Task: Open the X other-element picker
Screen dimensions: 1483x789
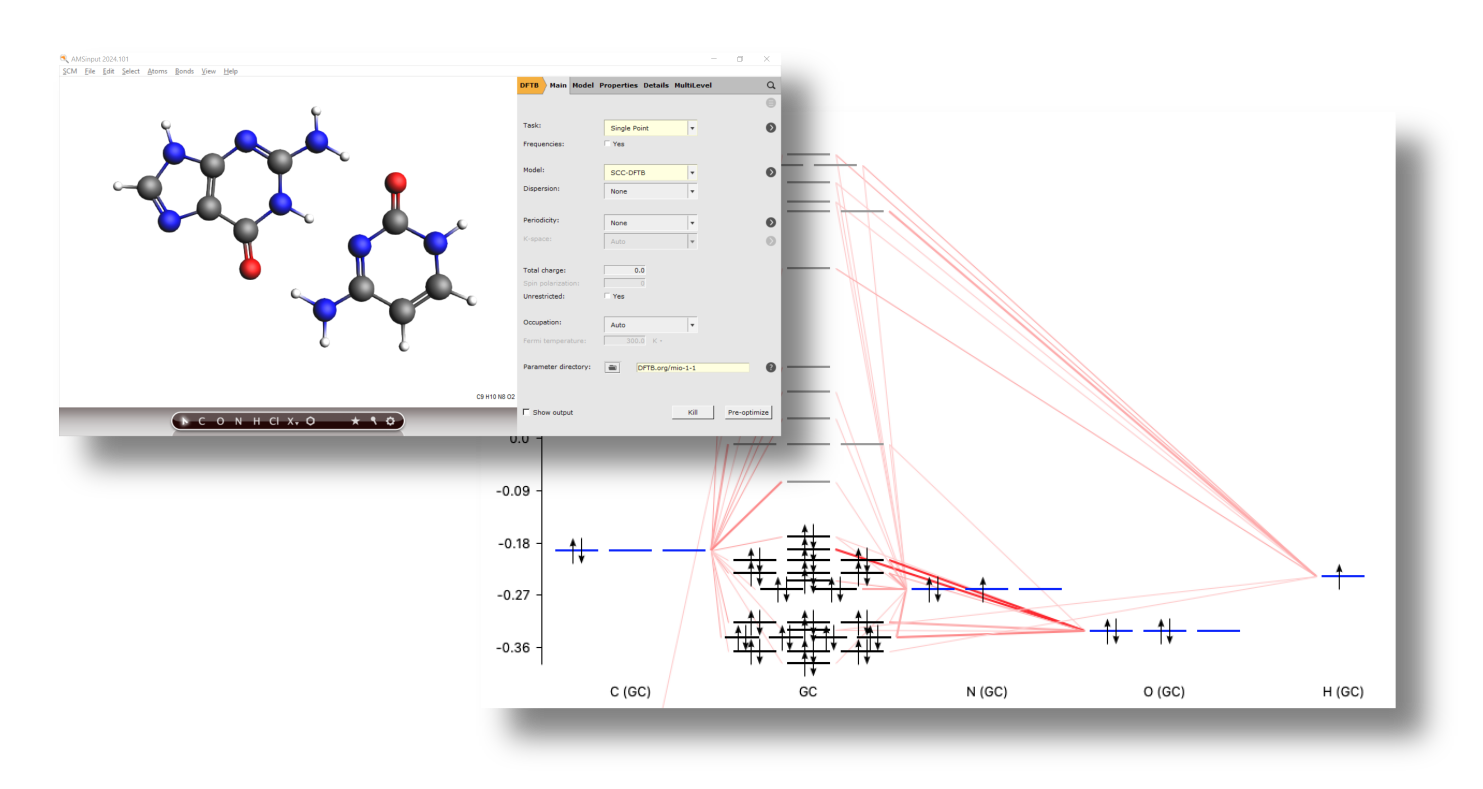Action: [292, 421]
